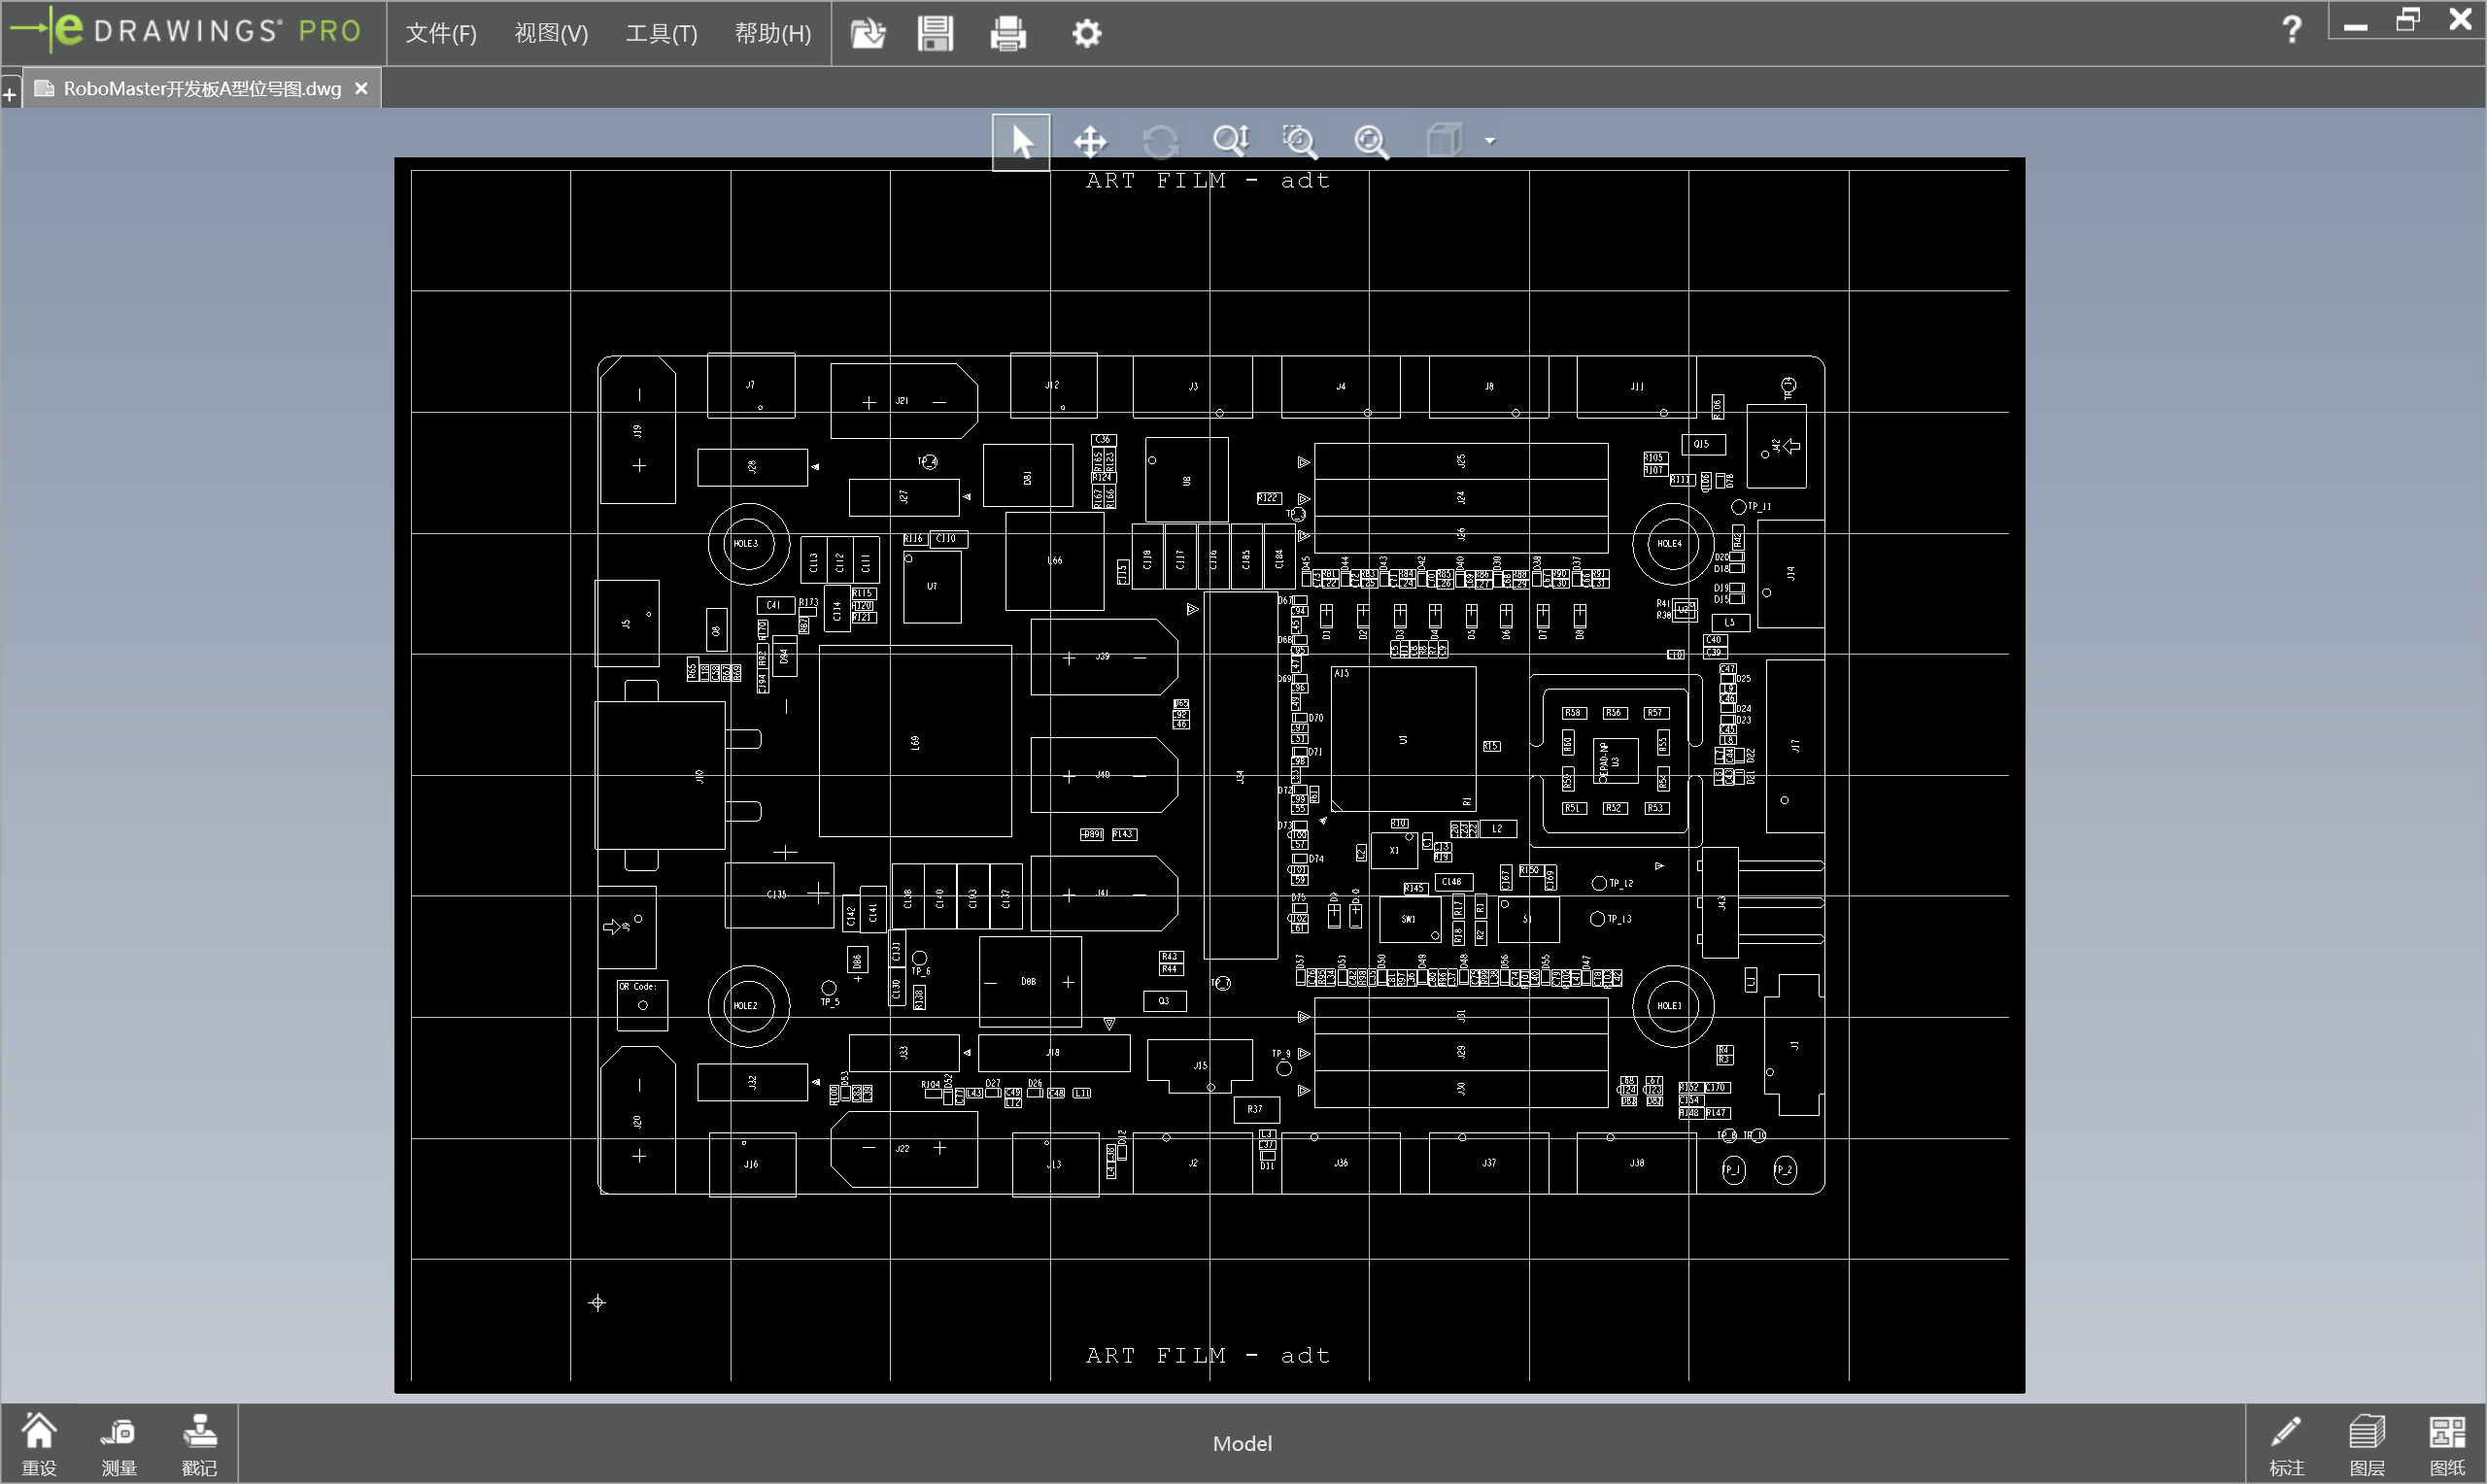2487x1484 pixels.
Task: Open the 测量 measure tool
Action: tap(119, 1444)
